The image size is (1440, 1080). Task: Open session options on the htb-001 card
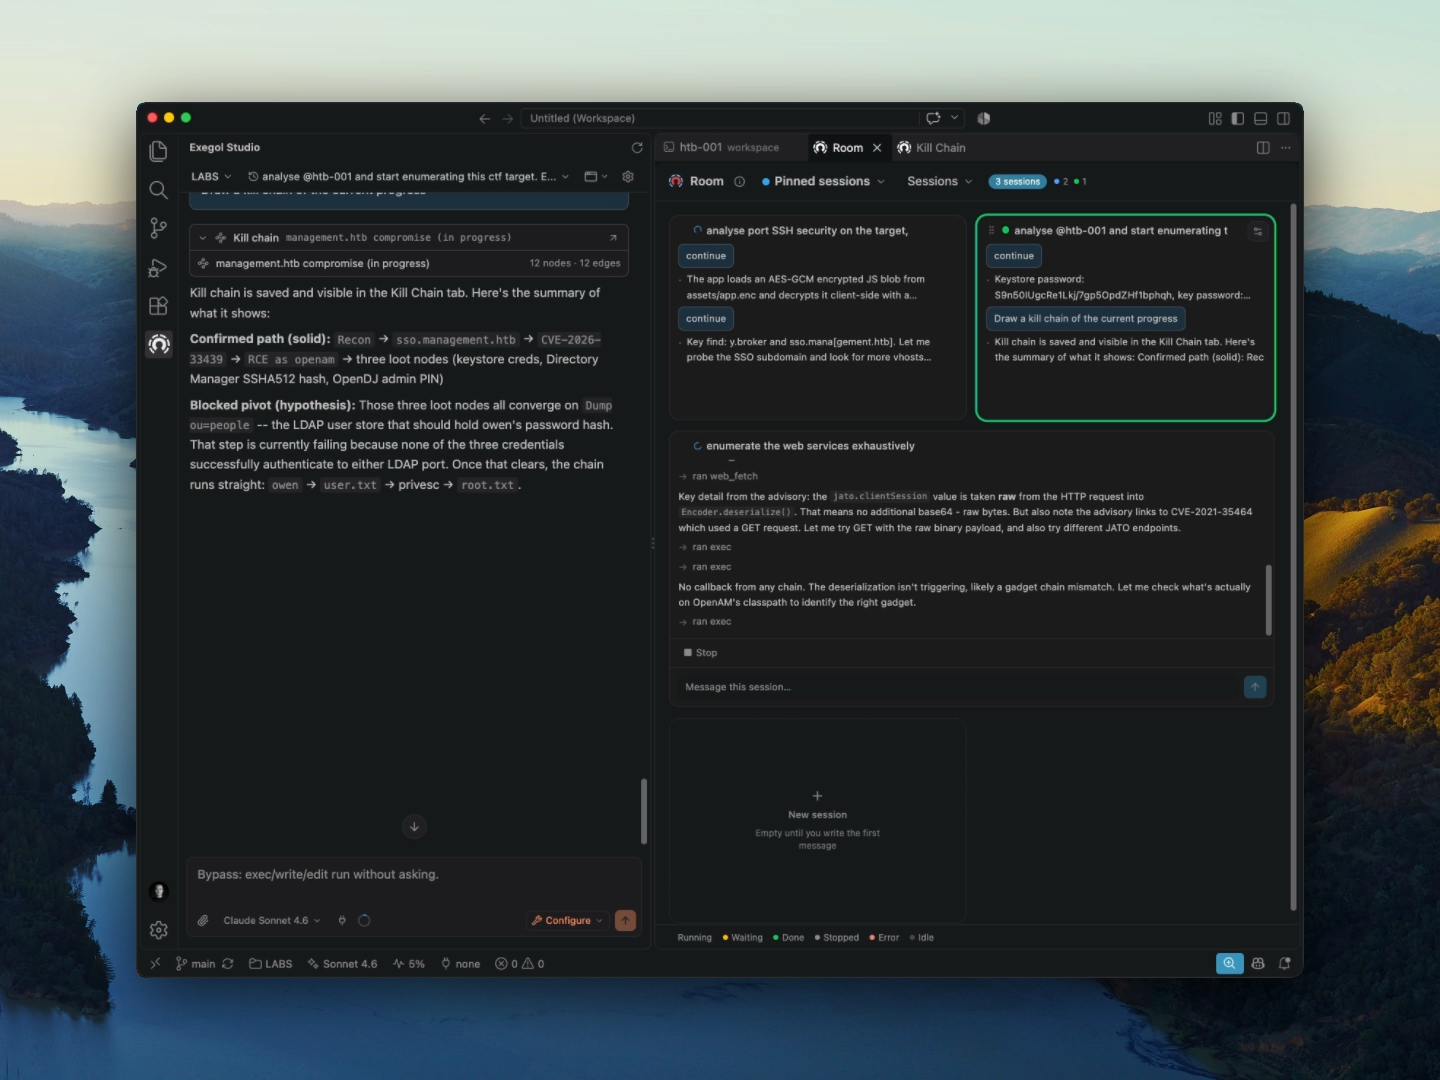(x=1258, y=231)
